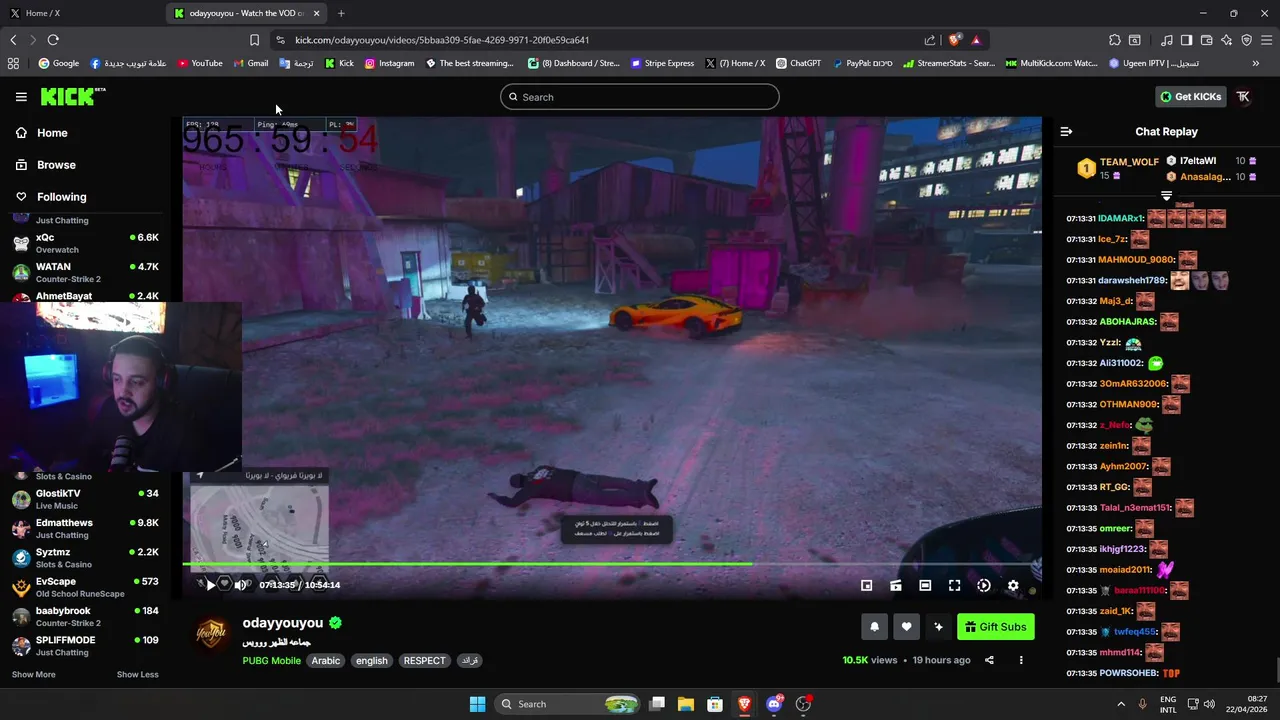The image size is (1280, 720).
Task: Follow odayyouyou with heart button
Action: (x=906, y=627)
